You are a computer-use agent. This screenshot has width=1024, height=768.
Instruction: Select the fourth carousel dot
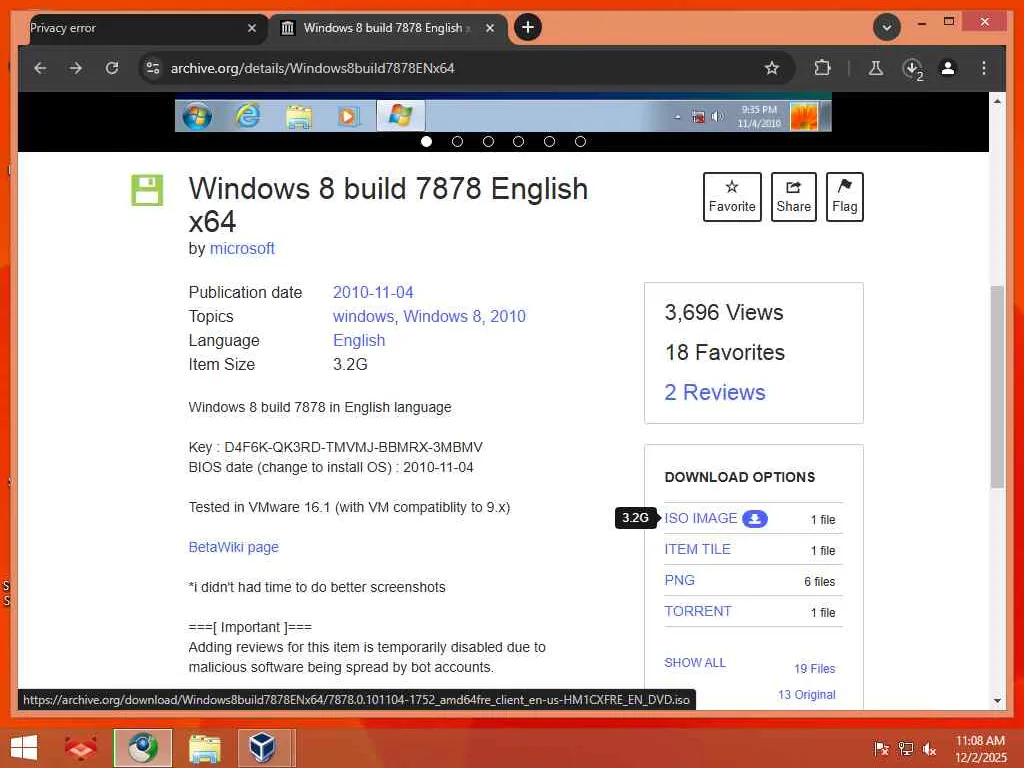point(519,141)
